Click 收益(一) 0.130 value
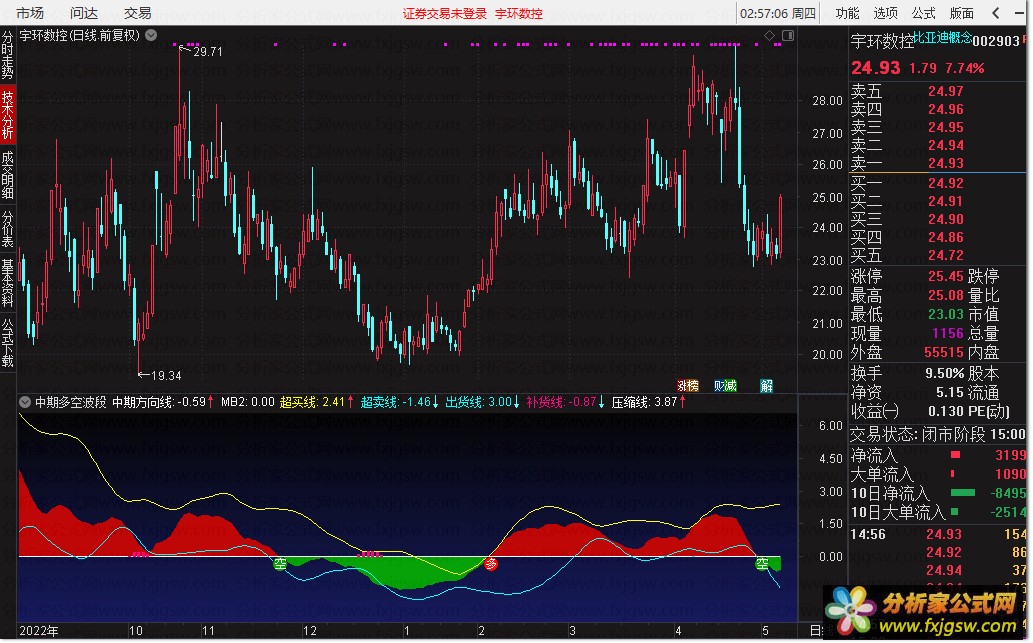 tap(946, 412)
